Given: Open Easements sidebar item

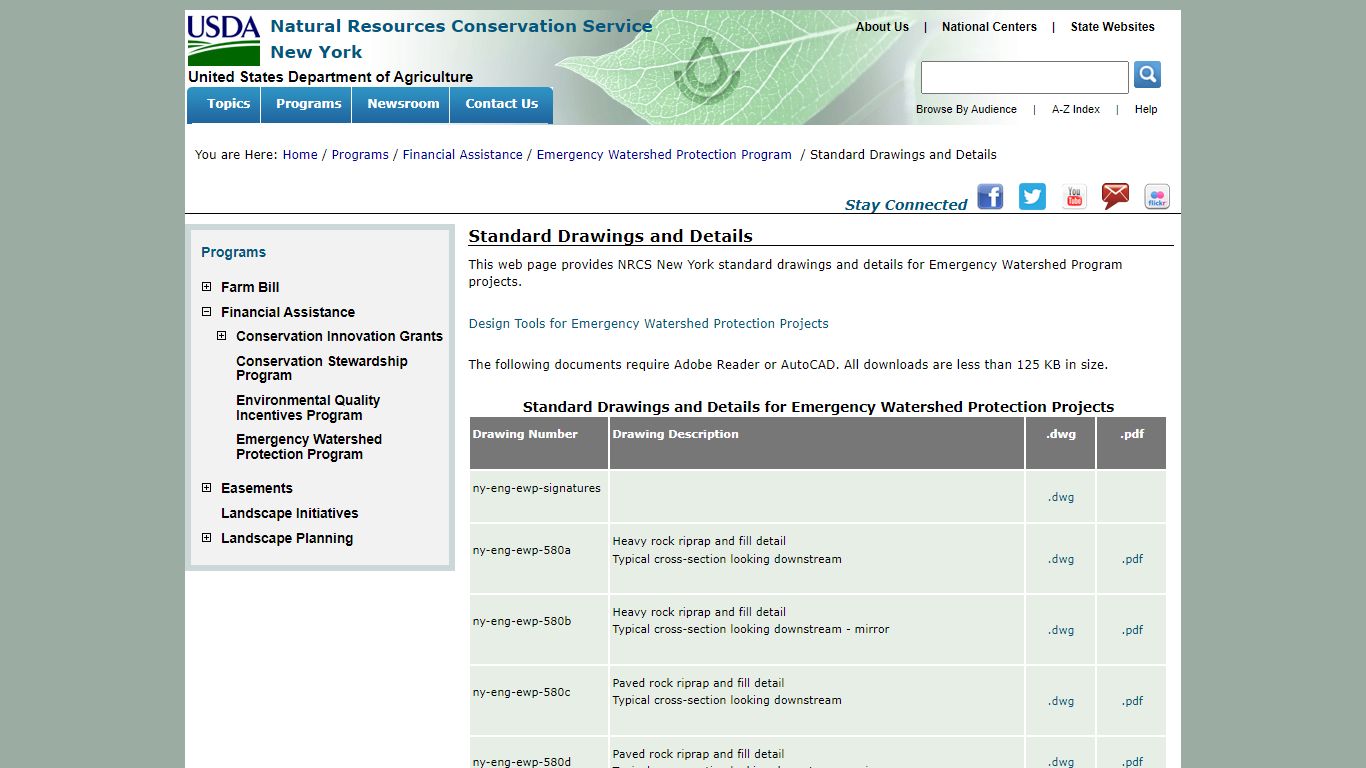Looking at the screenshot, I should 257,488.
